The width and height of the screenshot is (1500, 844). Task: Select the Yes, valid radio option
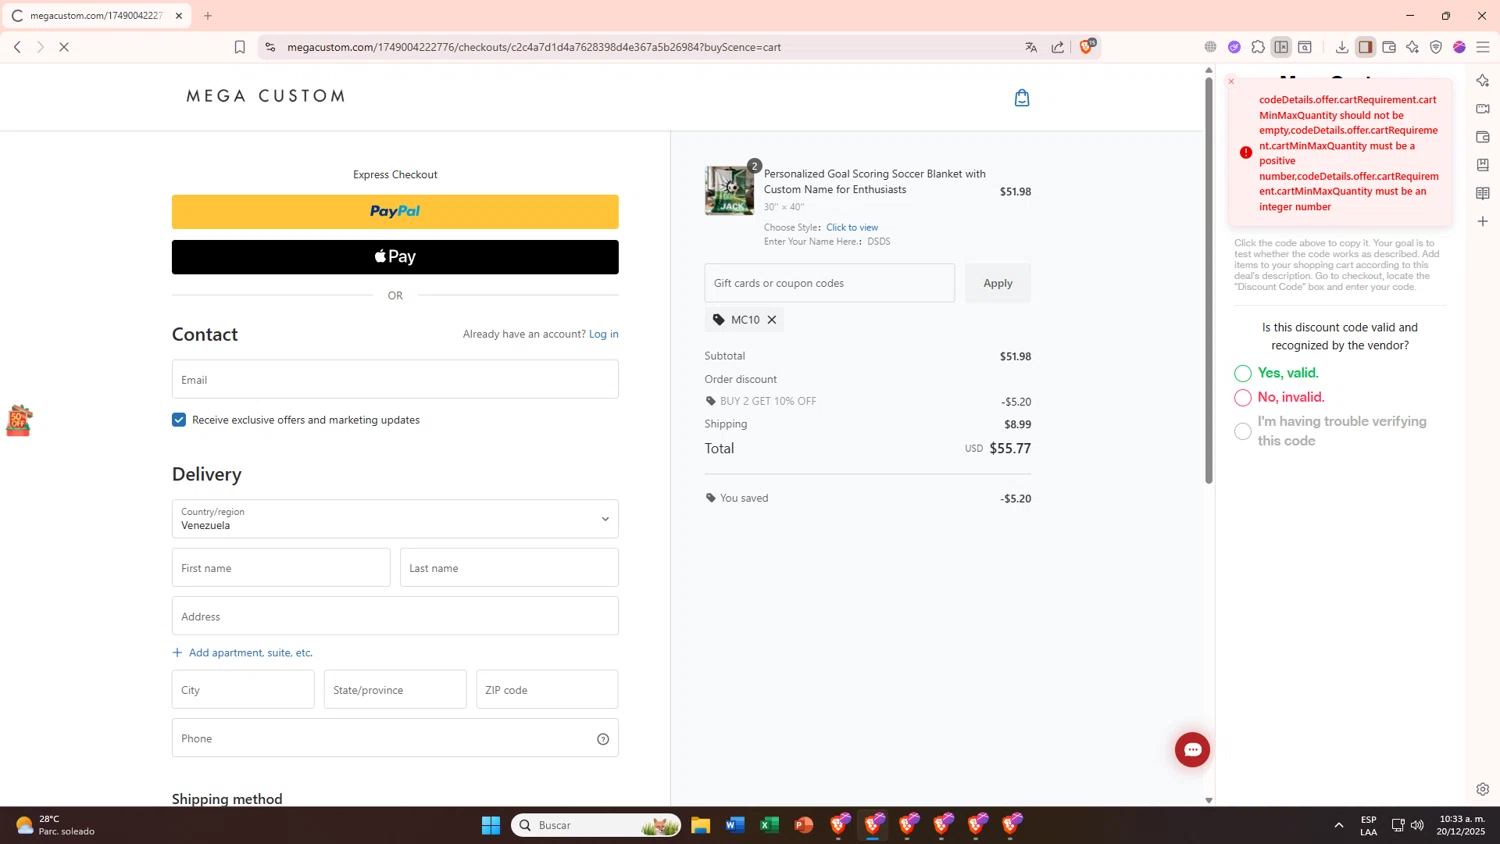1243,373
